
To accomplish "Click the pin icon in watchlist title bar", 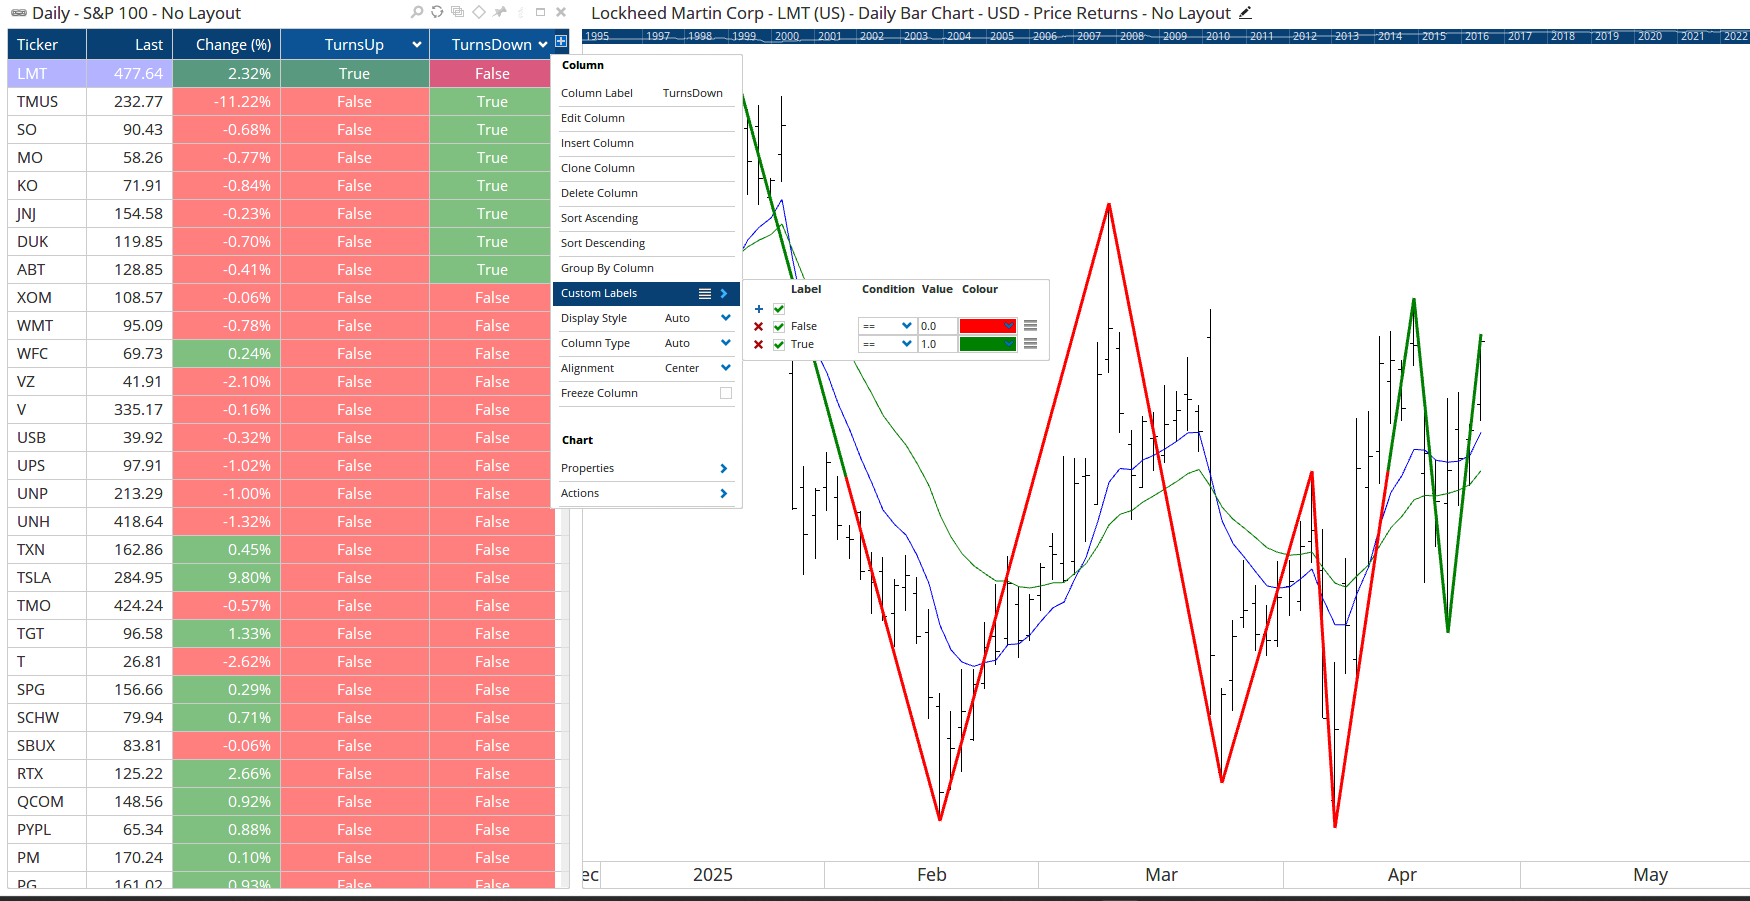I will click(500, 12).
